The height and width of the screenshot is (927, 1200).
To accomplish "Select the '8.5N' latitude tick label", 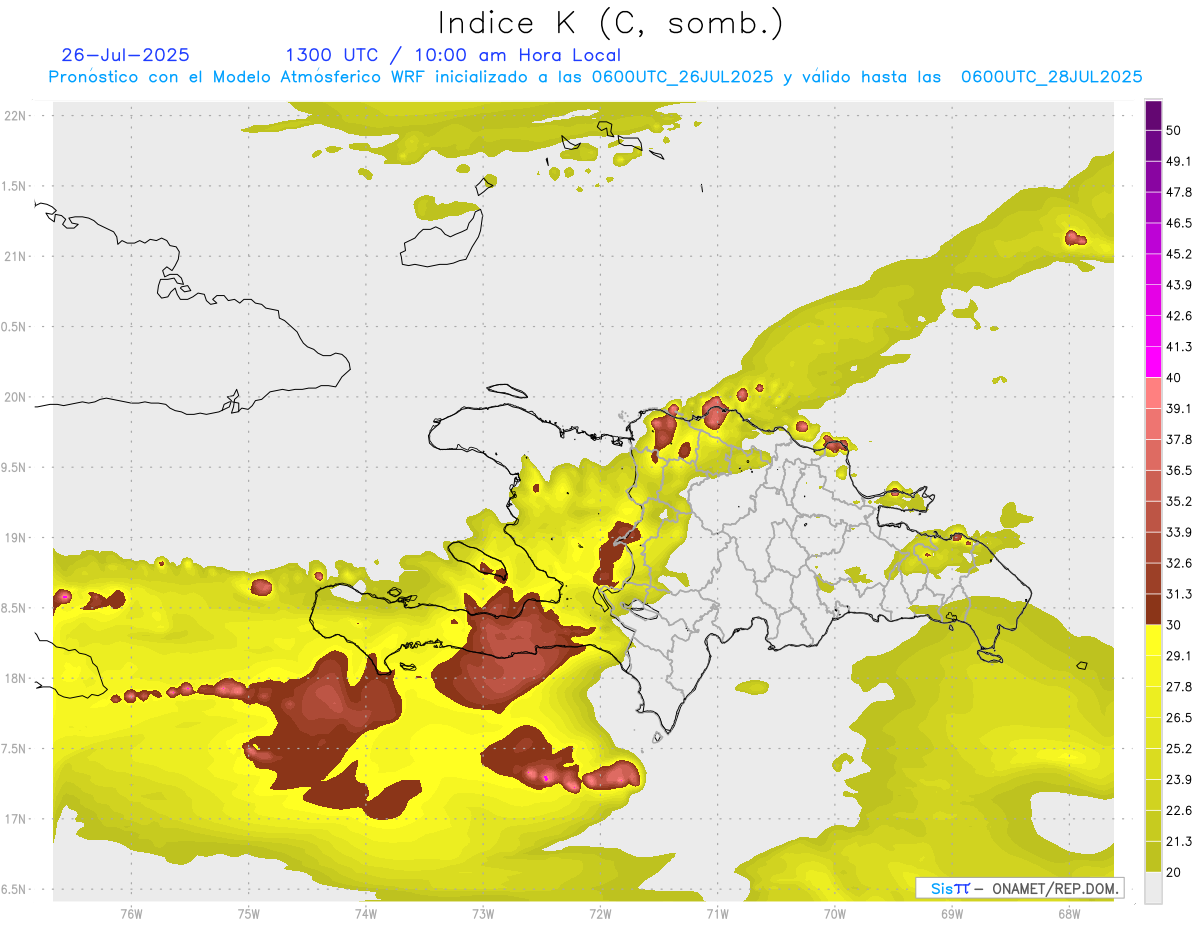I will [15, 608].
